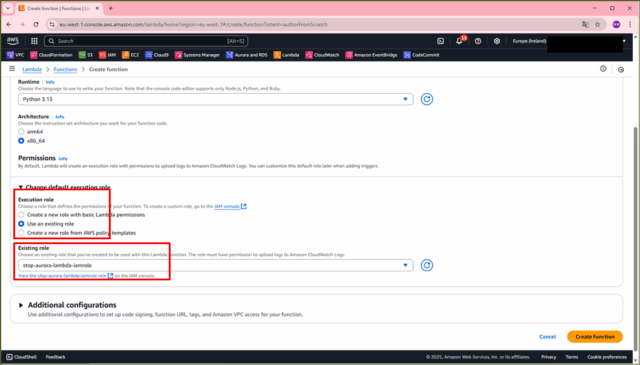Go to Lambda breadcrumb

point(32,69)
